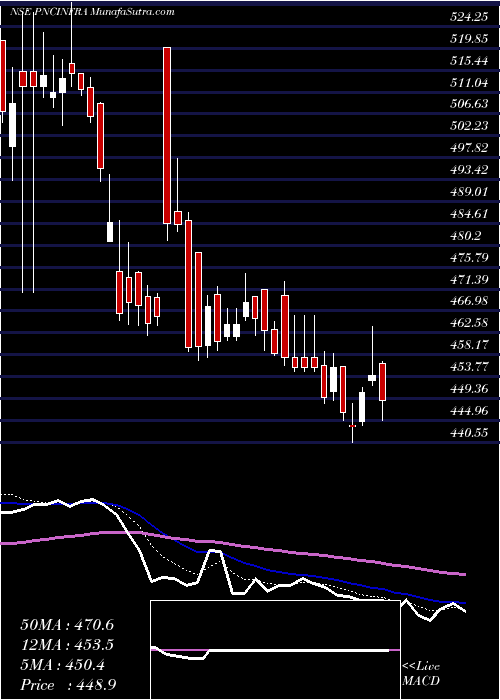Click the 519.85 price axis label
This screenshot has height=700, width=500.
coord(468,39)
